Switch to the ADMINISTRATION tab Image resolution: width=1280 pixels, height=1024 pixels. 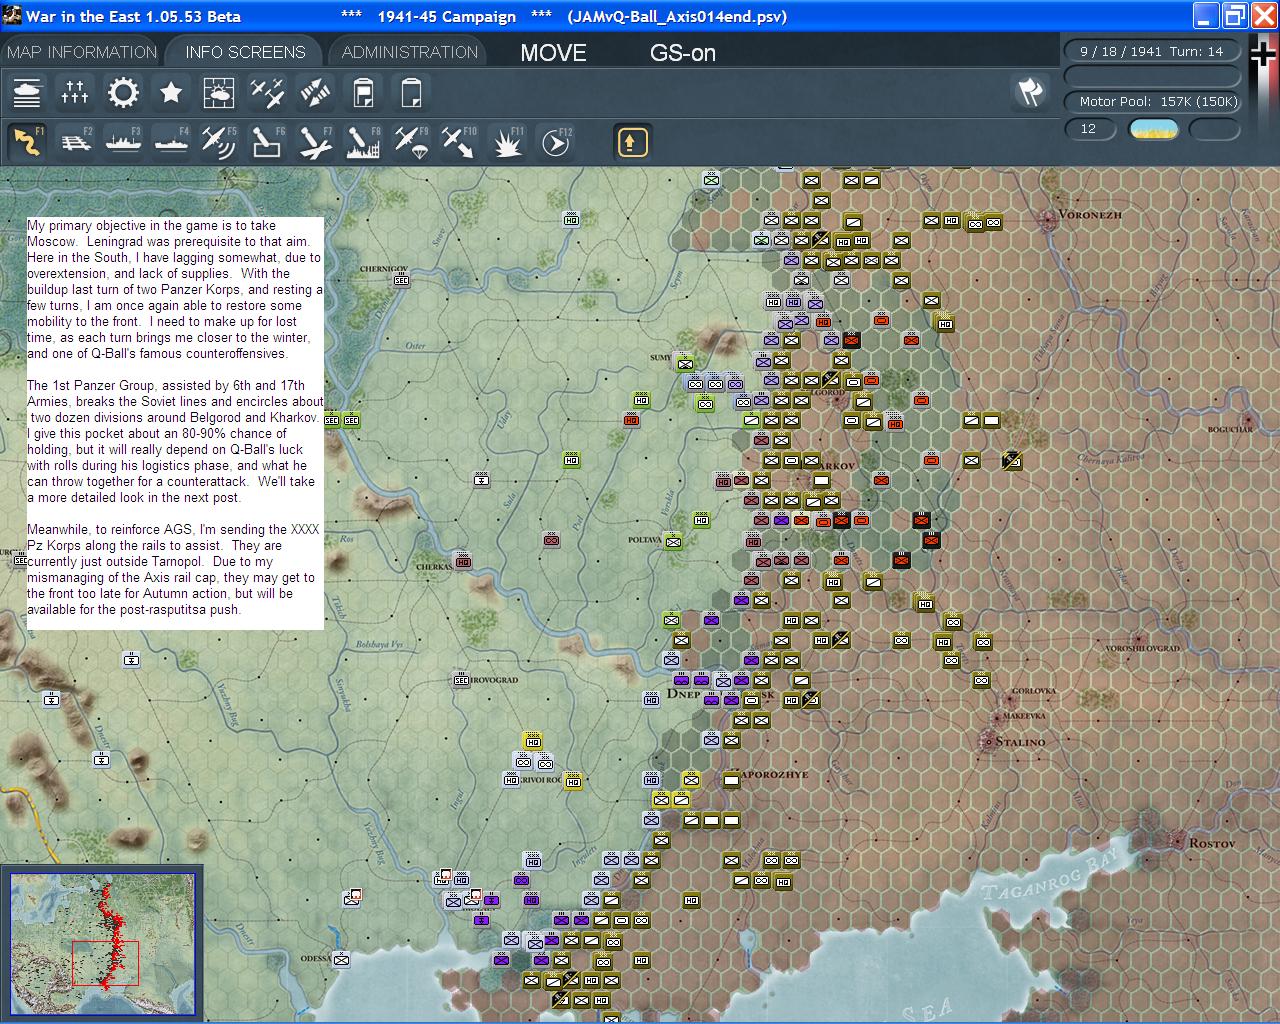click(x=410, y=52)
